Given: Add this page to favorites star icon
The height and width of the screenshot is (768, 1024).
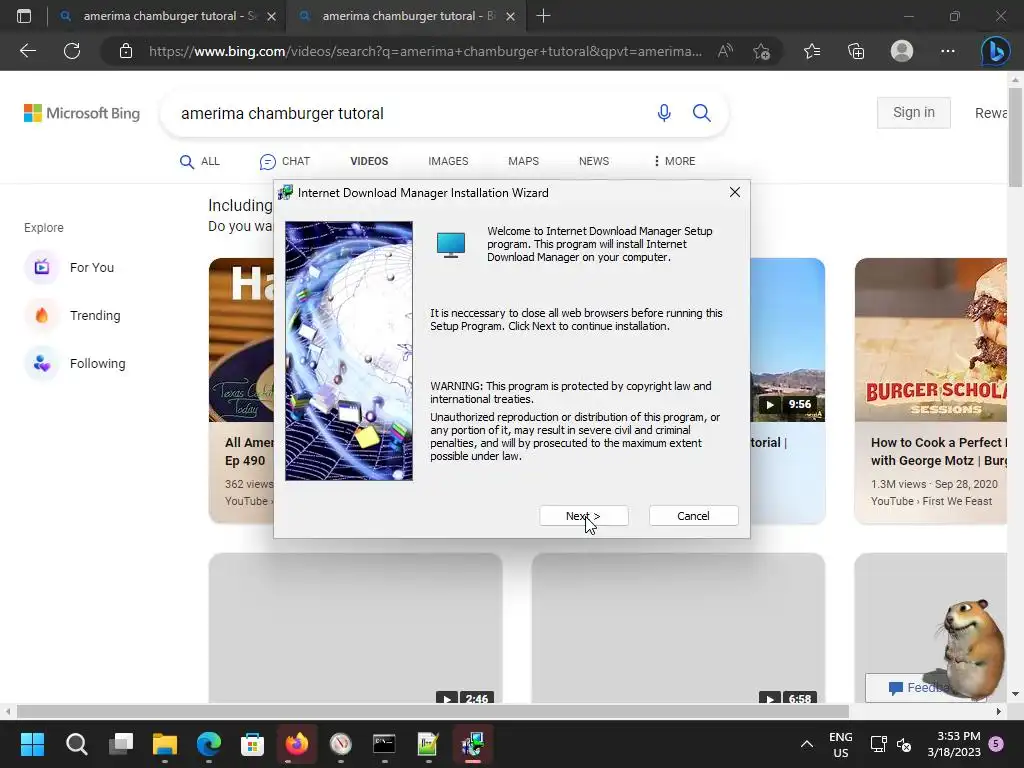Looking at the screenshot, I should click(x=761, y=51).
